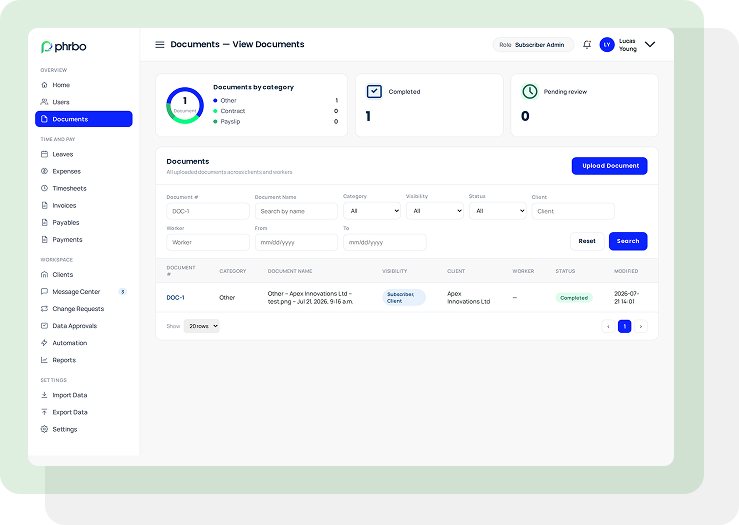Click the Invoices file icon
The height and width of the screenshot is (525, 739).
click(x=44, y=205)
